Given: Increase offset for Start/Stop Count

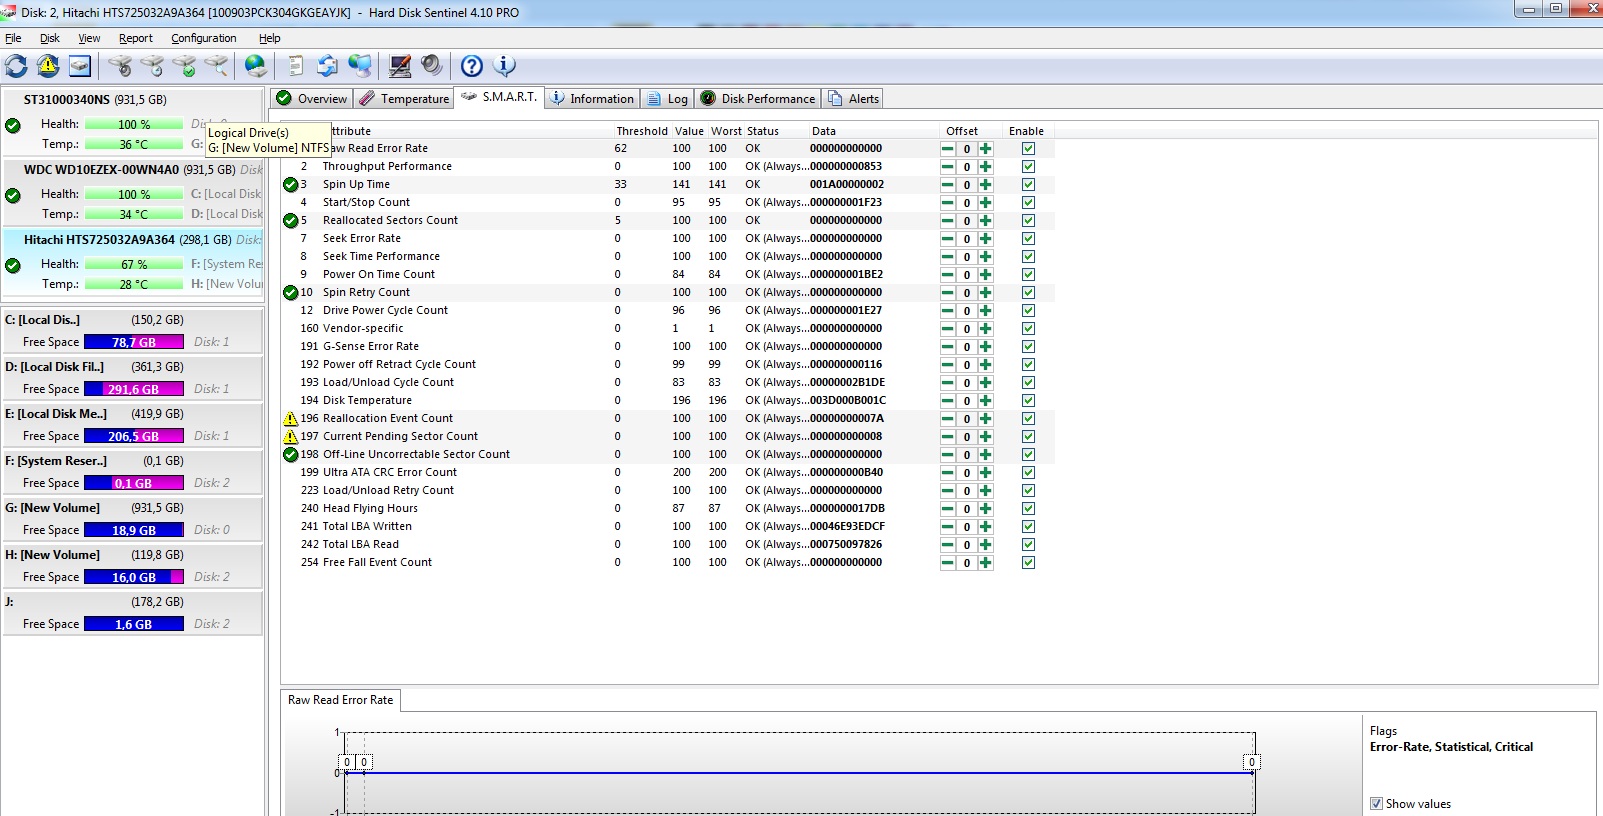Looking at the screenshot, I should (x=986, y=203).
